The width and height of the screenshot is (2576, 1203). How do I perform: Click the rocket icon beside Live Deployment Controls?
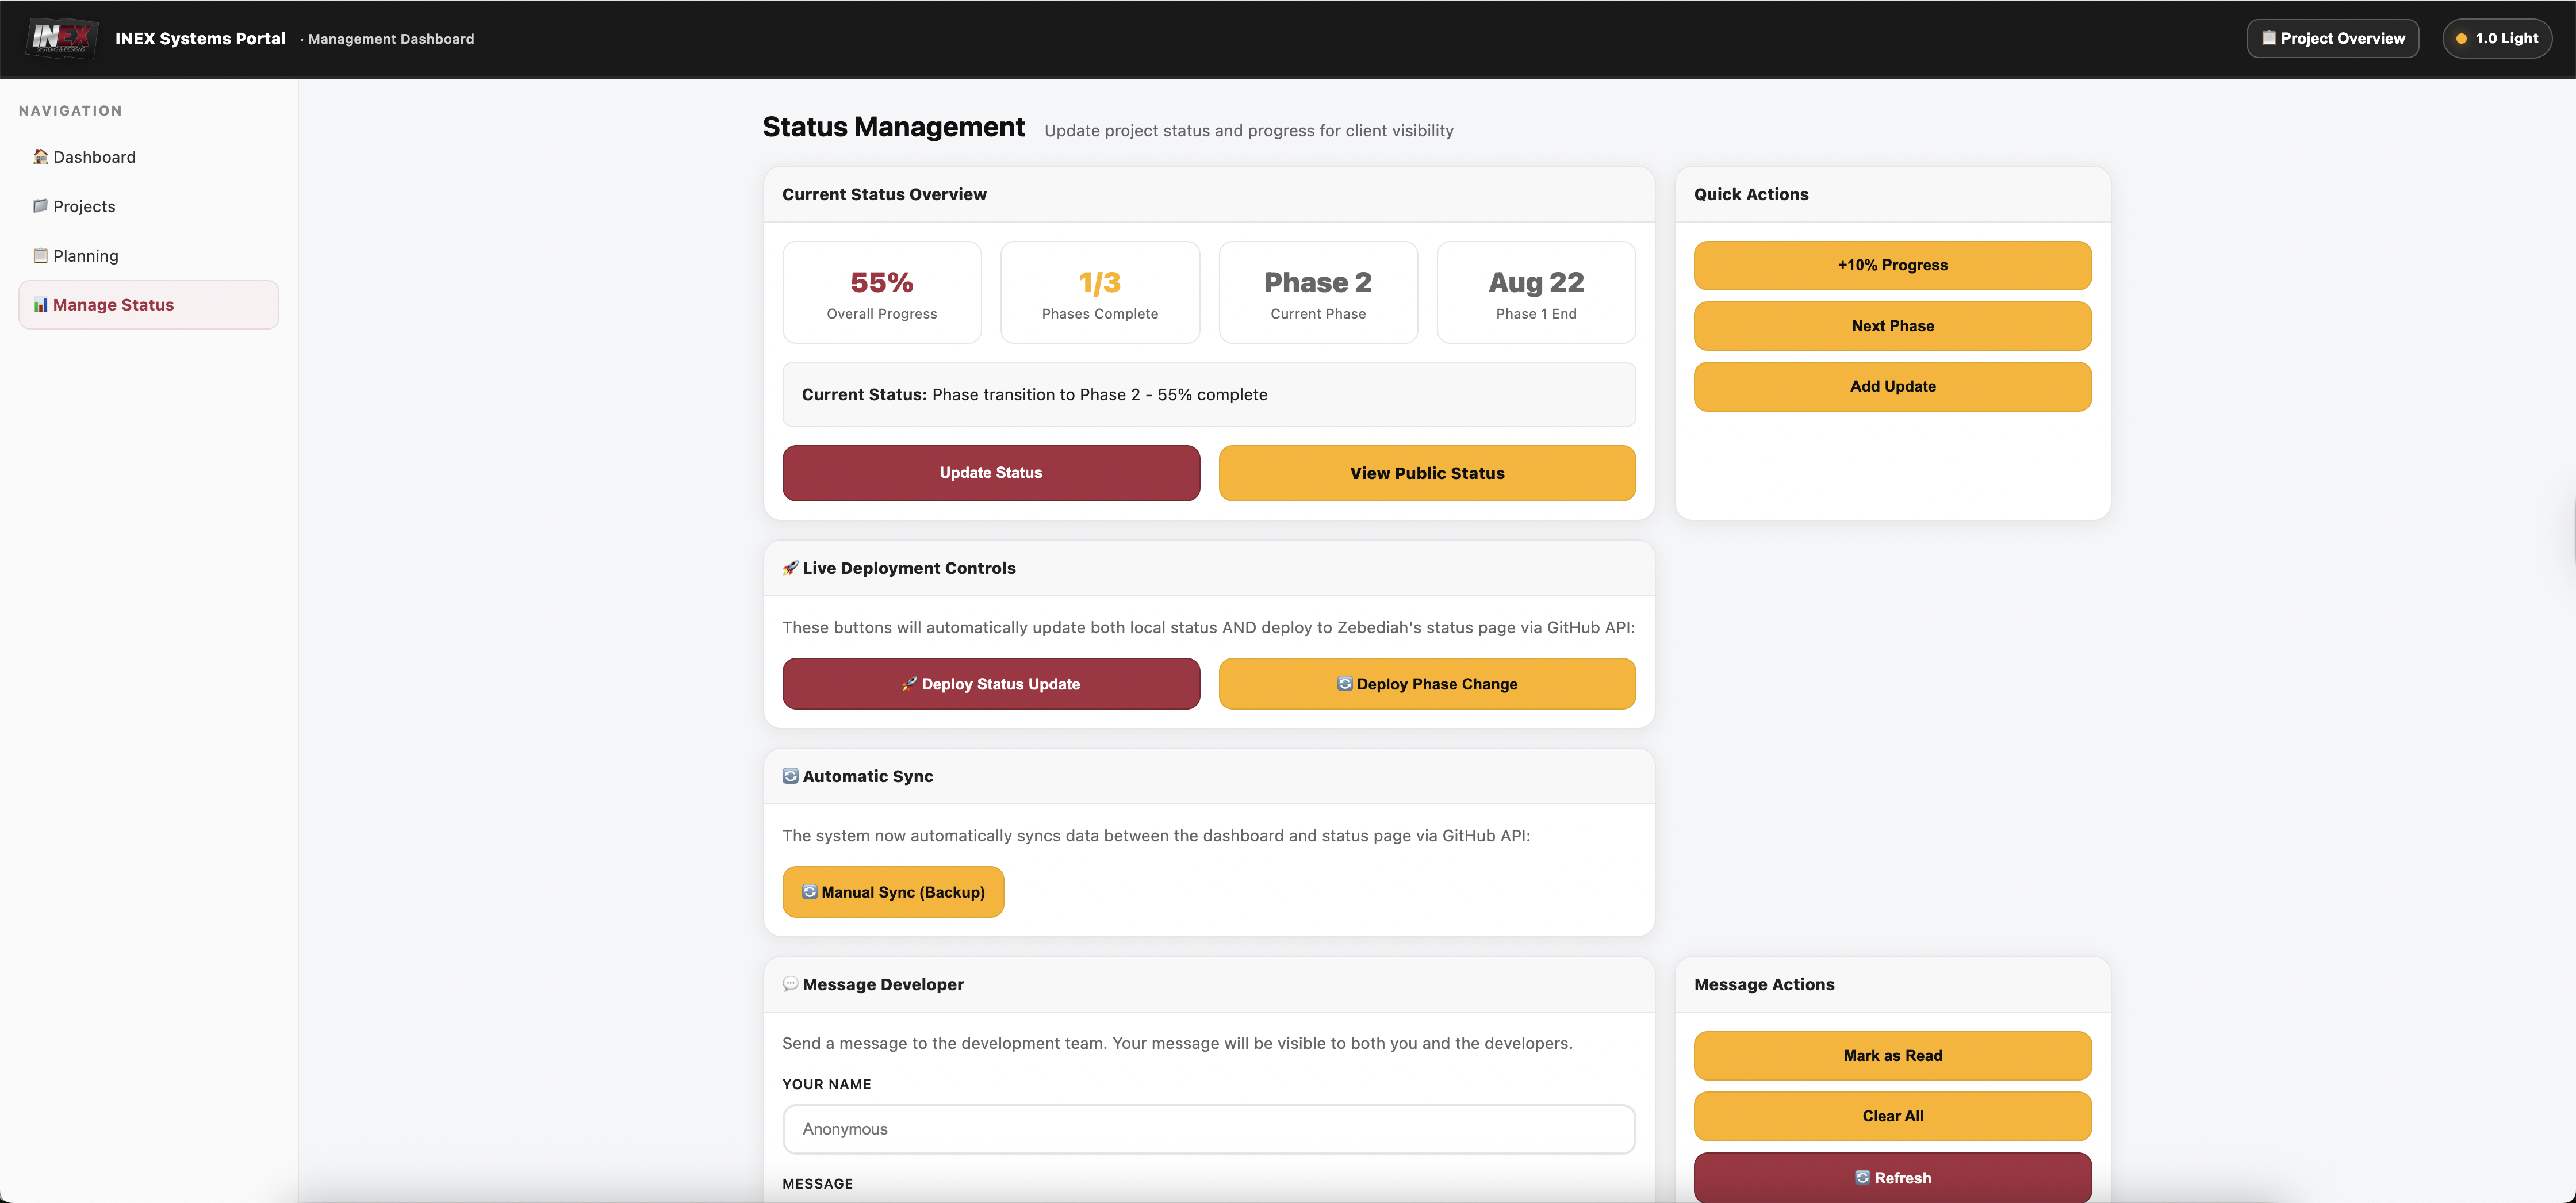click(x=790, y=568)
